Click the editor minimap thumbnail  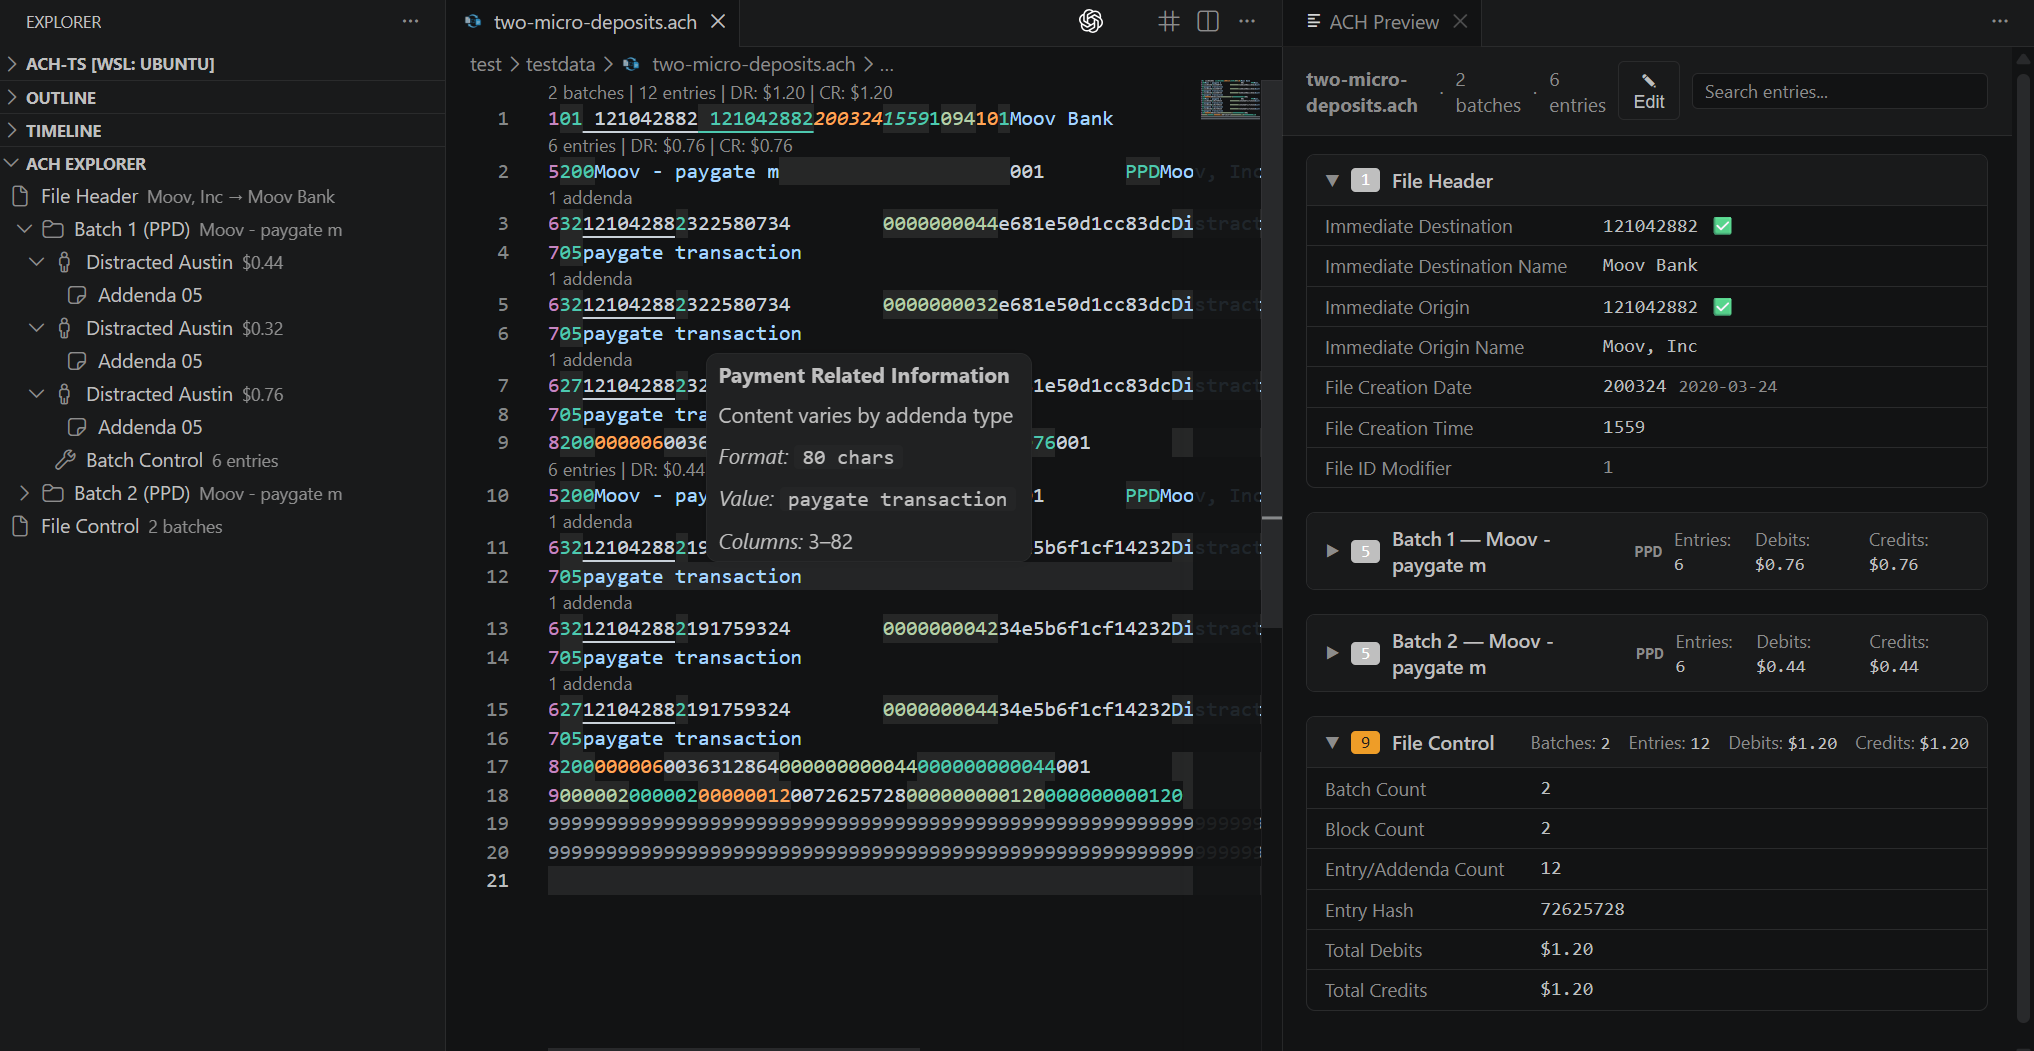pyautogui.click(x=1230, y=99)
